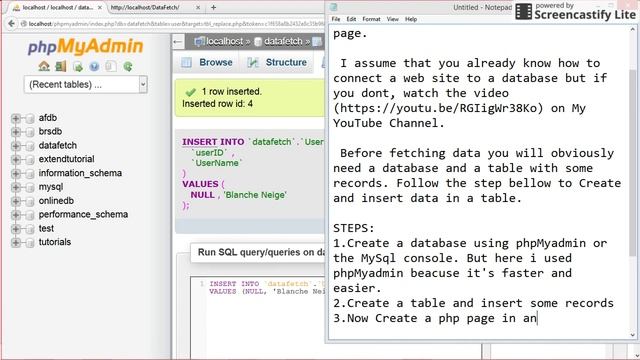Screen dimensions: 640x360
Task: Open phpMyAdmin documentation help icon
Action: (x=94, y=67)
